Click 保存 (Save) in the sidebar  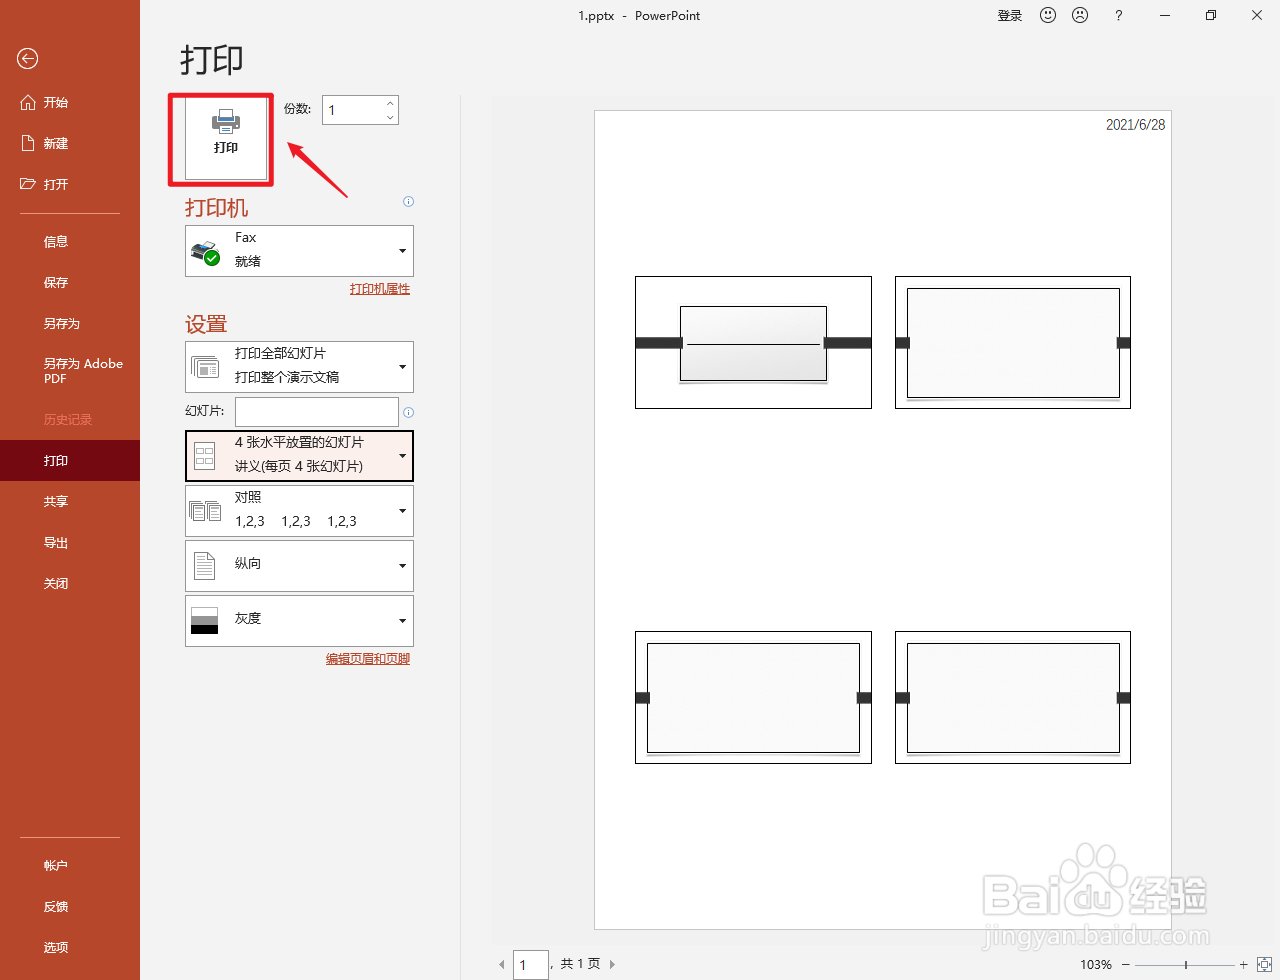tap(70, 282)
